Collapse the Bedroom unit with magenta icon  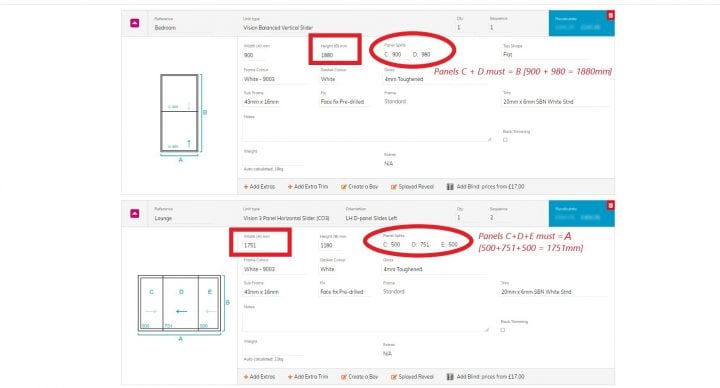pos(135,23)
